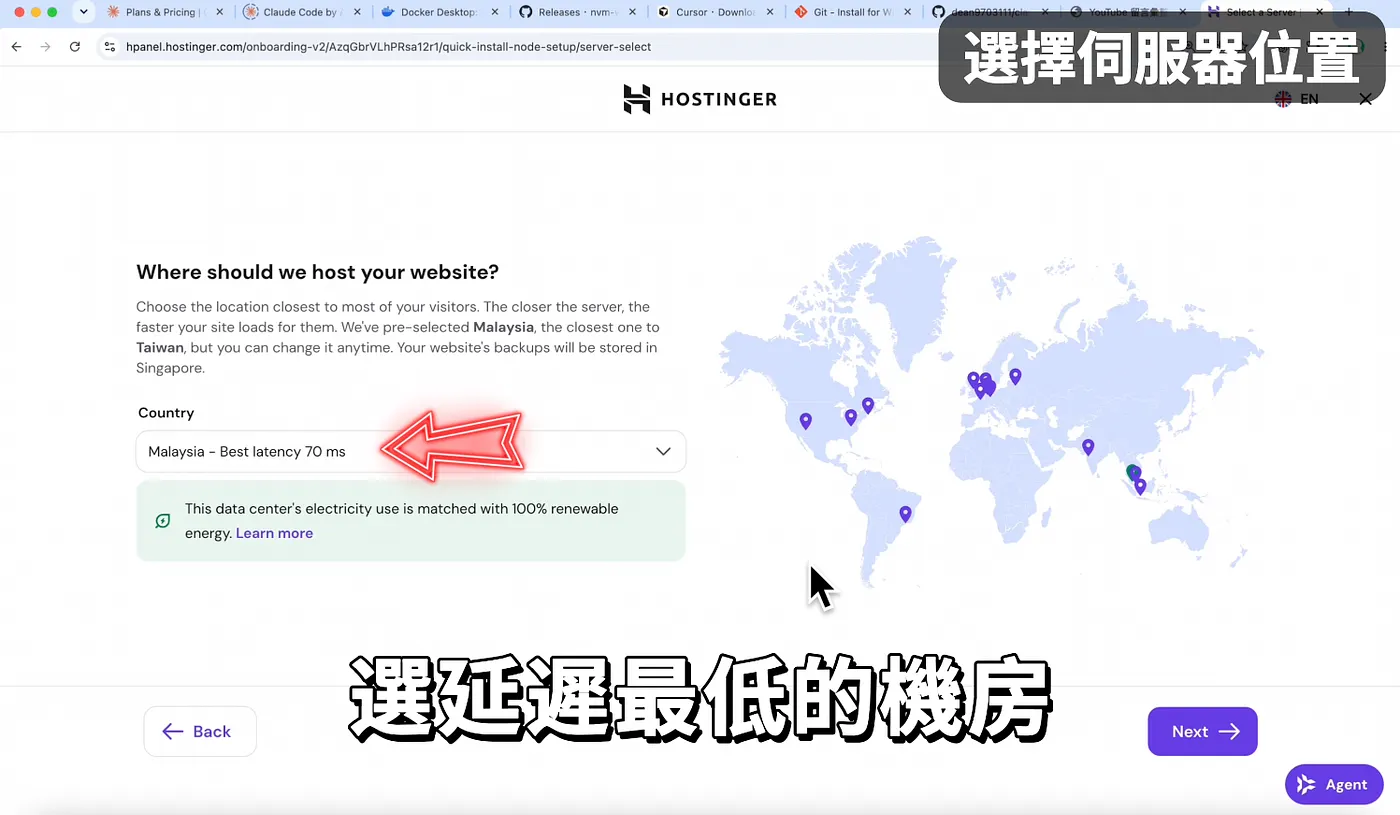Viewport: 1400px width, 815px height.
Task: Reload the page with the refresh icon
Action: coord(75,47)
